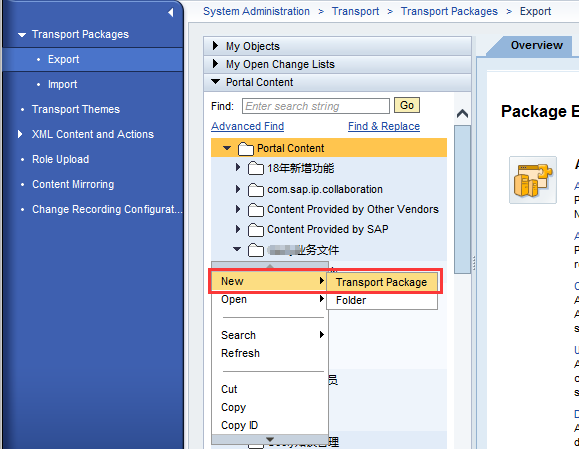Click the com.sap.ip.collaboration folder icon
Viewport: 579px width, 449px height.
256,190
